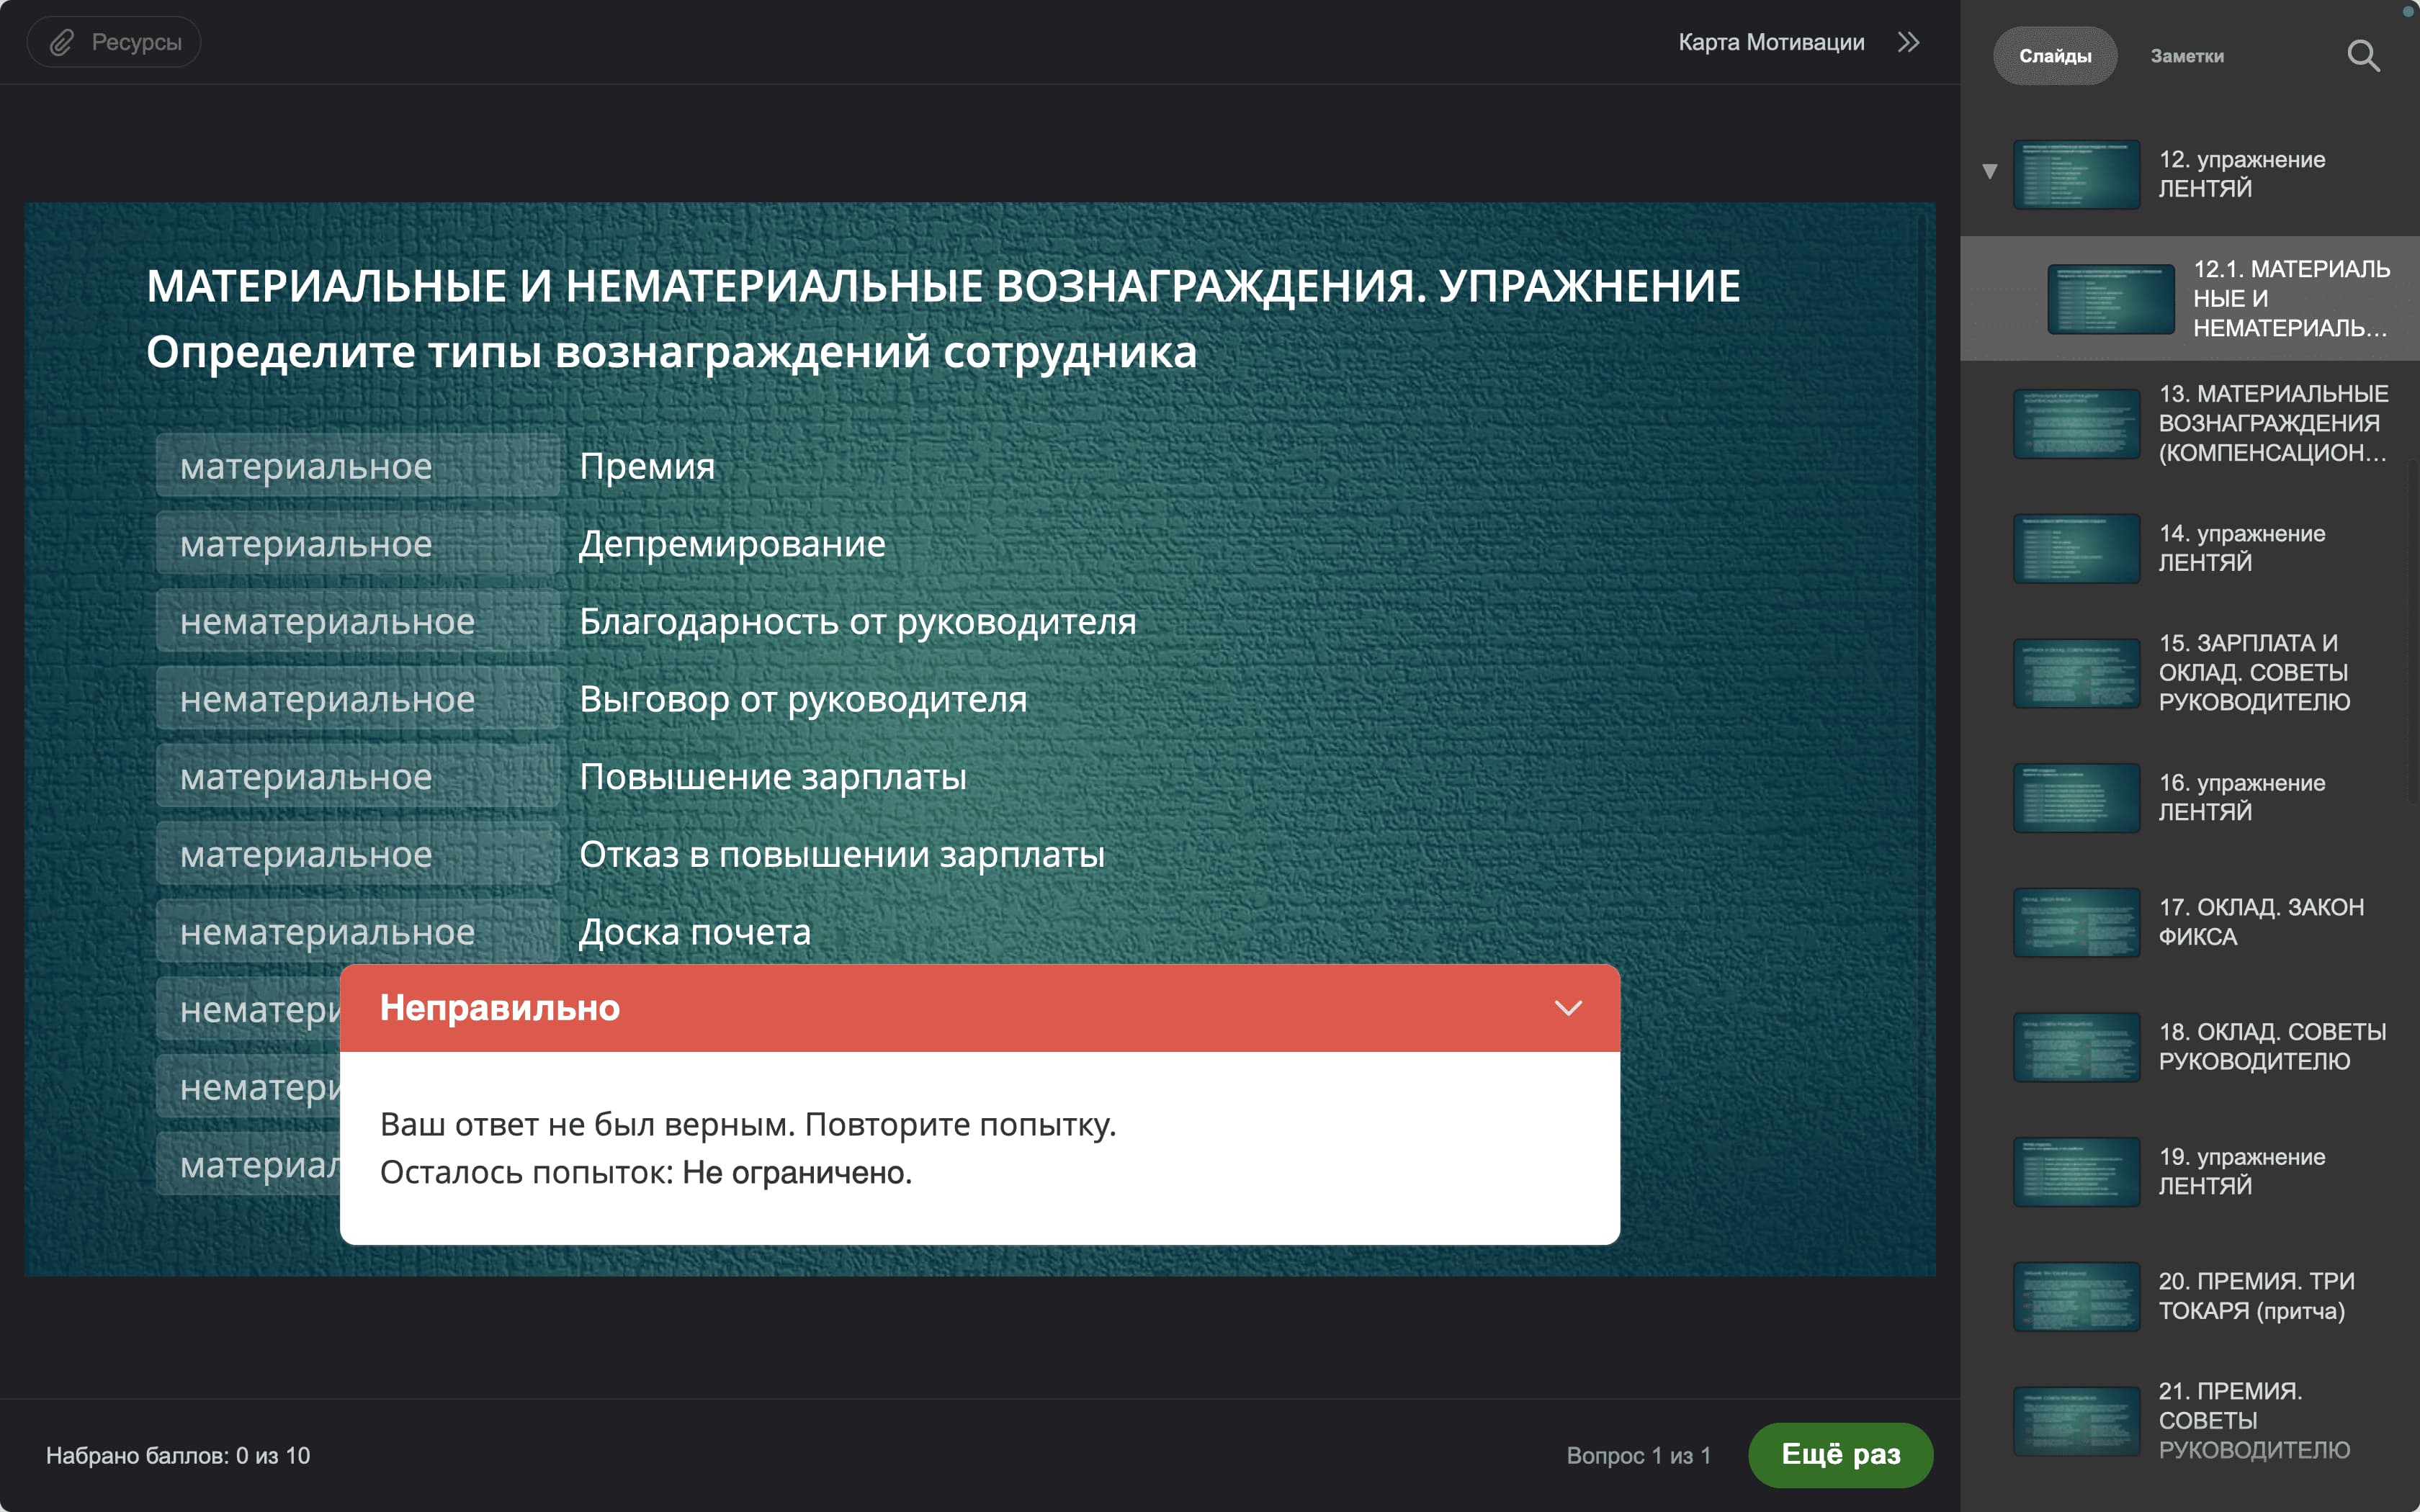This screenshot has width=2420, height=1512.
Task: Click question counter Вопрос 1 из 1
Action: pyautogui.click(x=1638, y=1455)
